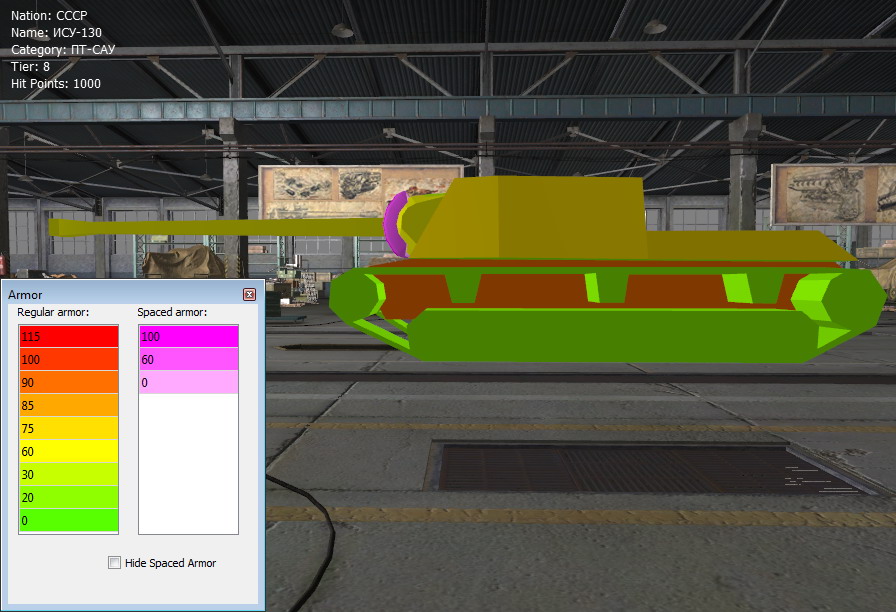Click the 'Category: ПТ-САУ' text
This screenshot has height=612, width=896.
tap(63, 50)
